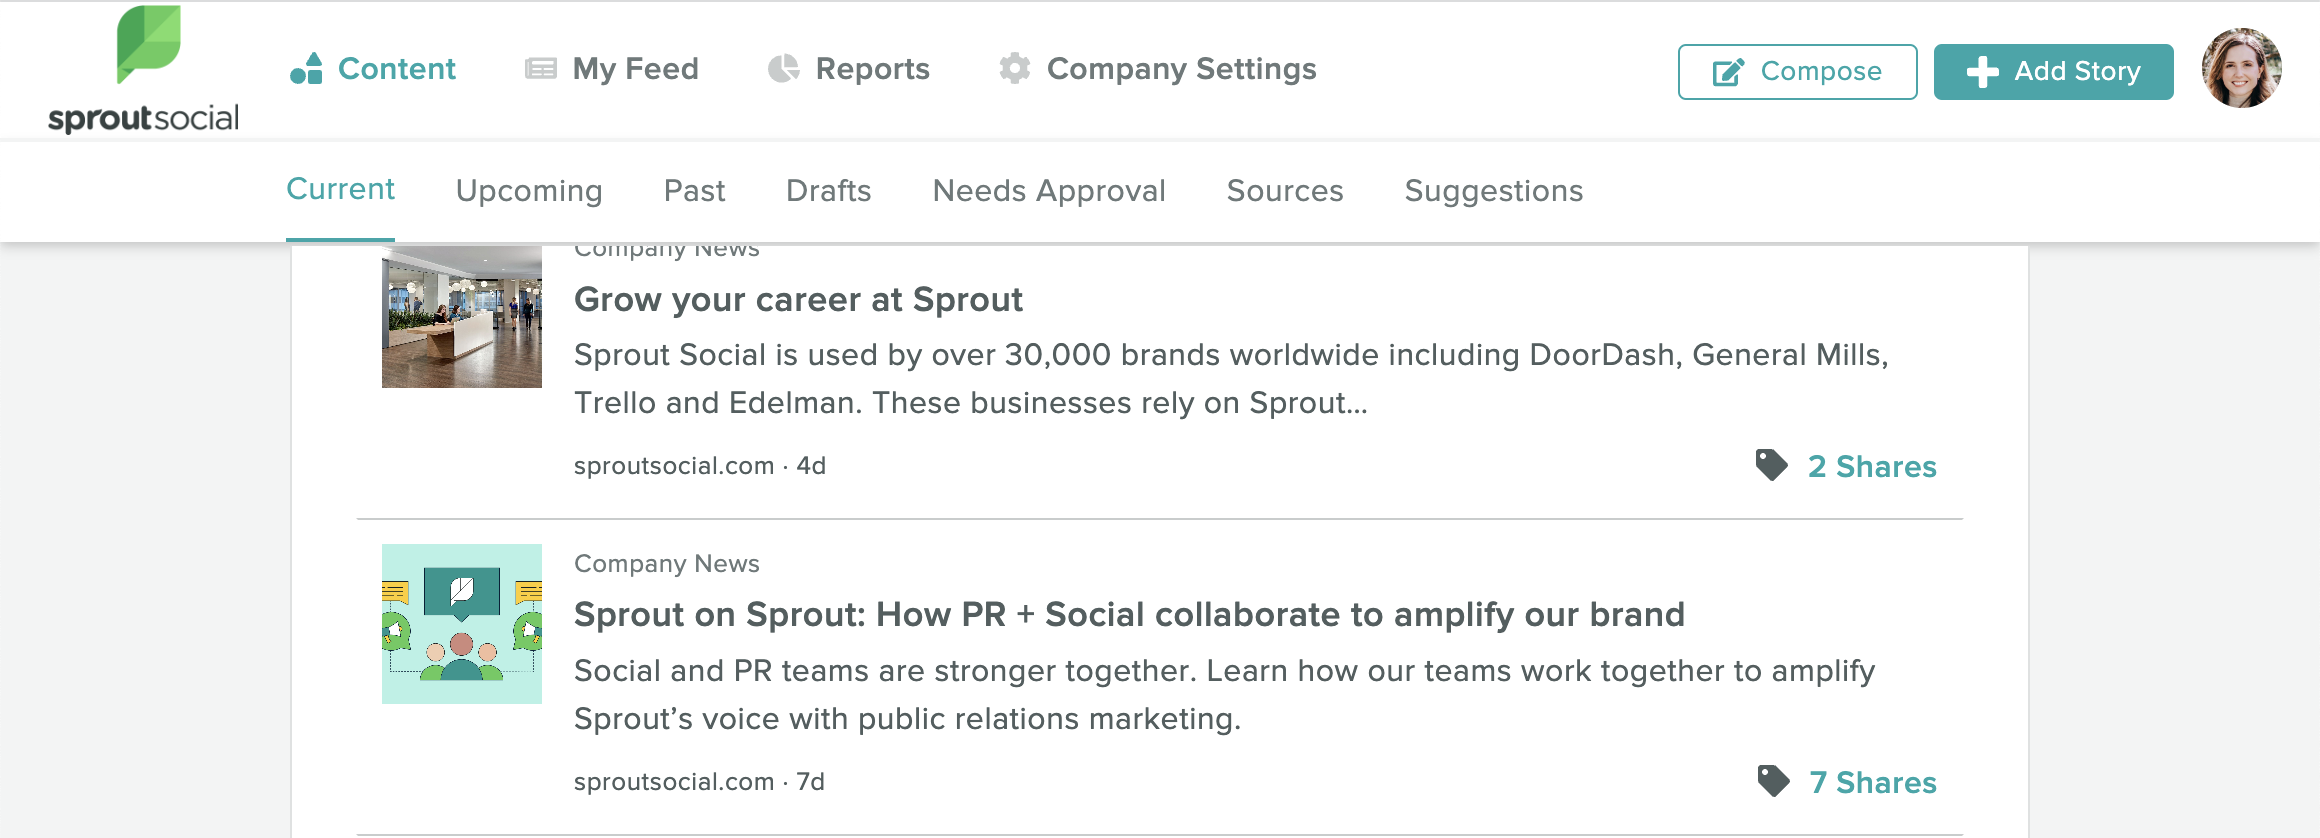The height and width of the screenshot is (838, 2320).
Task: View the 7 Shares link
Action: click(x=1872, y=783)
